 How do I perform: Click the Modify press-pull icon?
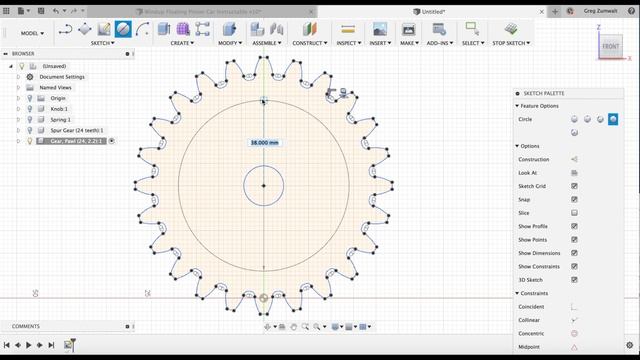[229, 29]
